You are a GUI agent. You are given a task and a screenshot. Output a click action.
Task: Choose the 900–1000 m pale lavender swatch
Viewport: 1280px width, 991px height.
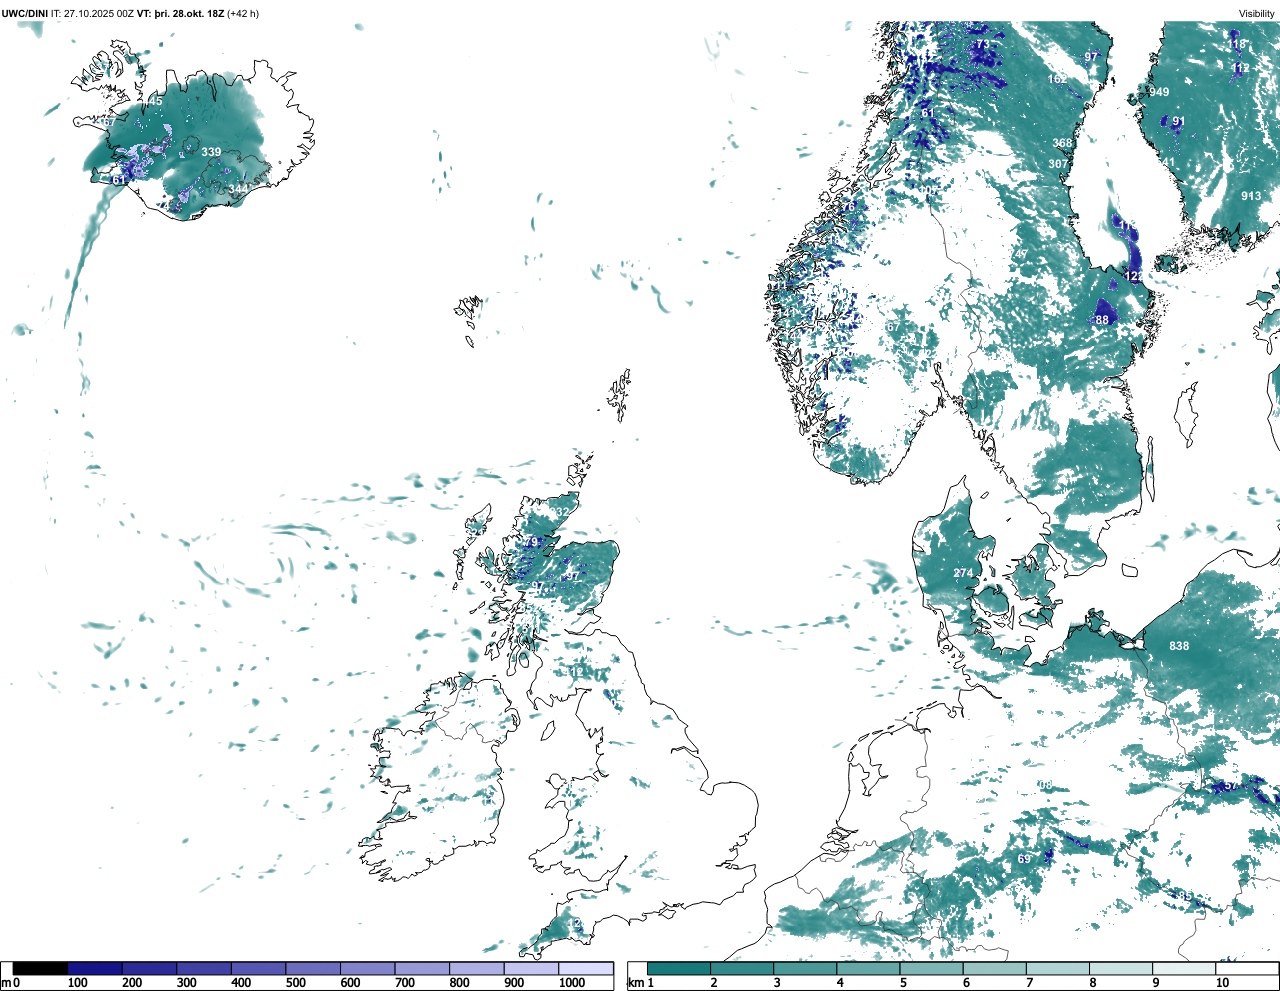[531, 968]
